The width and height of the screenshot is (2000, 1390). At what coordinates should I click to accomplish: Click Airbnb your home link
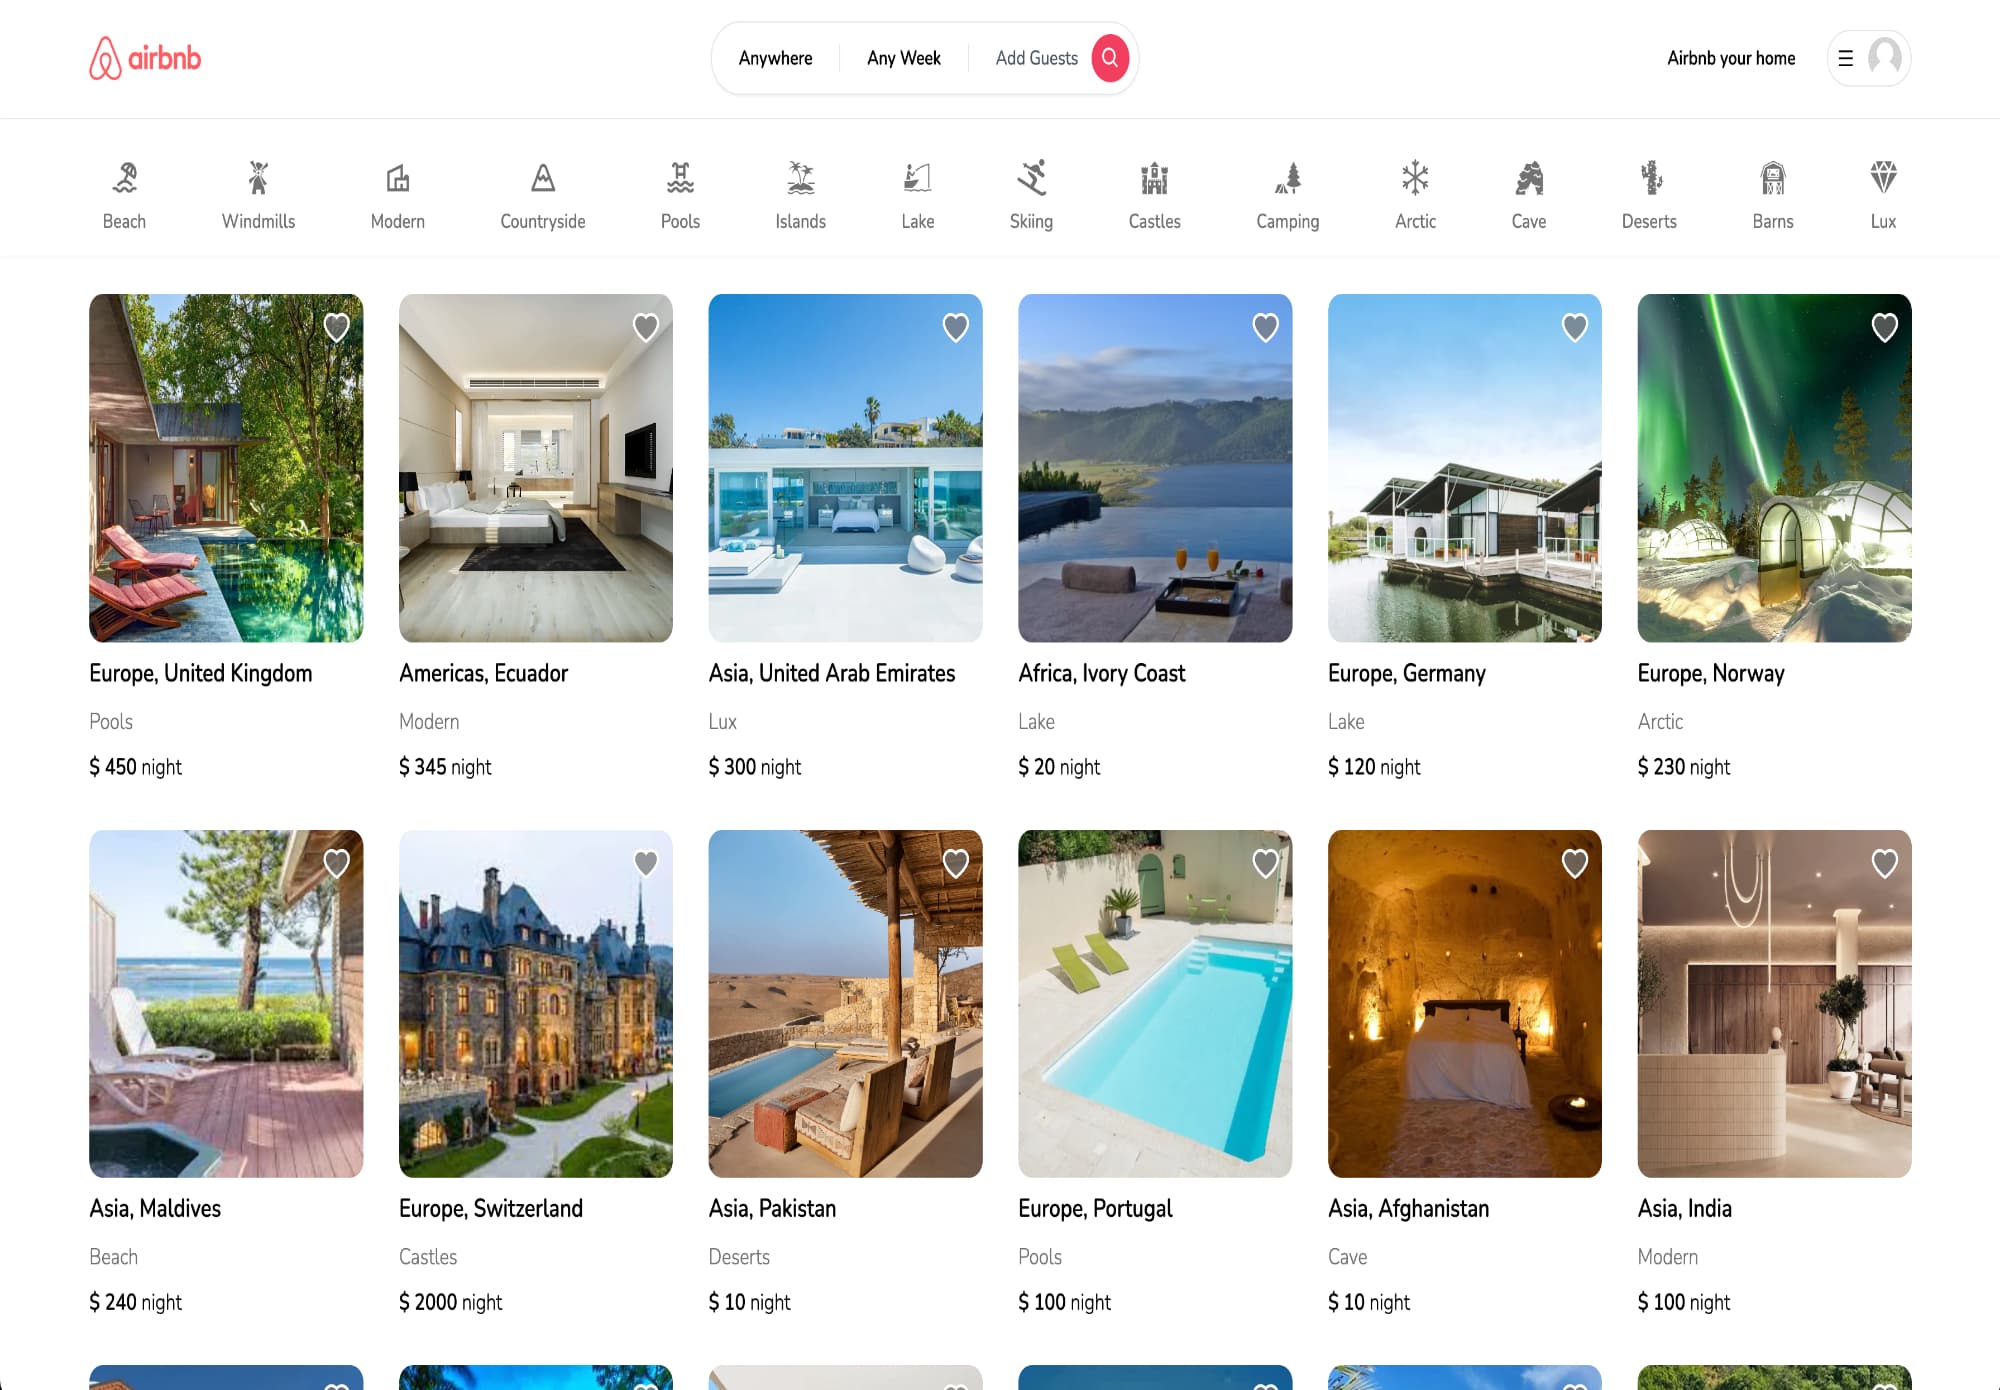pos(1730,58)
